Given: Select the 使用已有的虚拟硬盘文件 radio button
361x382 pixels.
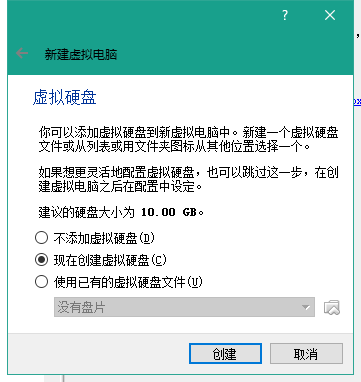Looking at the screenshot, I should [41, 282].
